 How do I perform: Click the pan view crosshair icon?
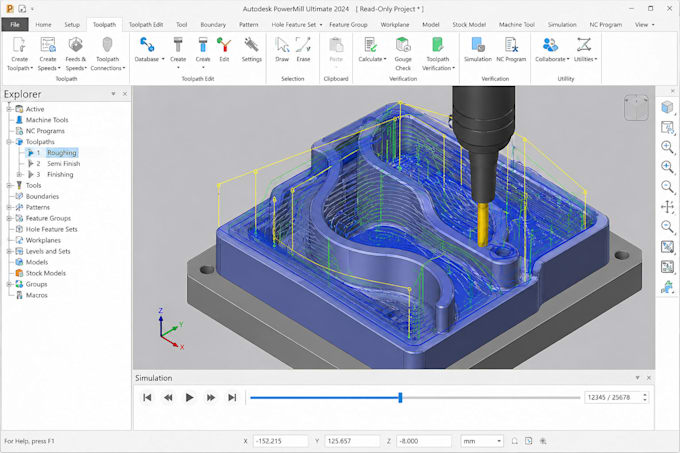(x=667, y=207)
